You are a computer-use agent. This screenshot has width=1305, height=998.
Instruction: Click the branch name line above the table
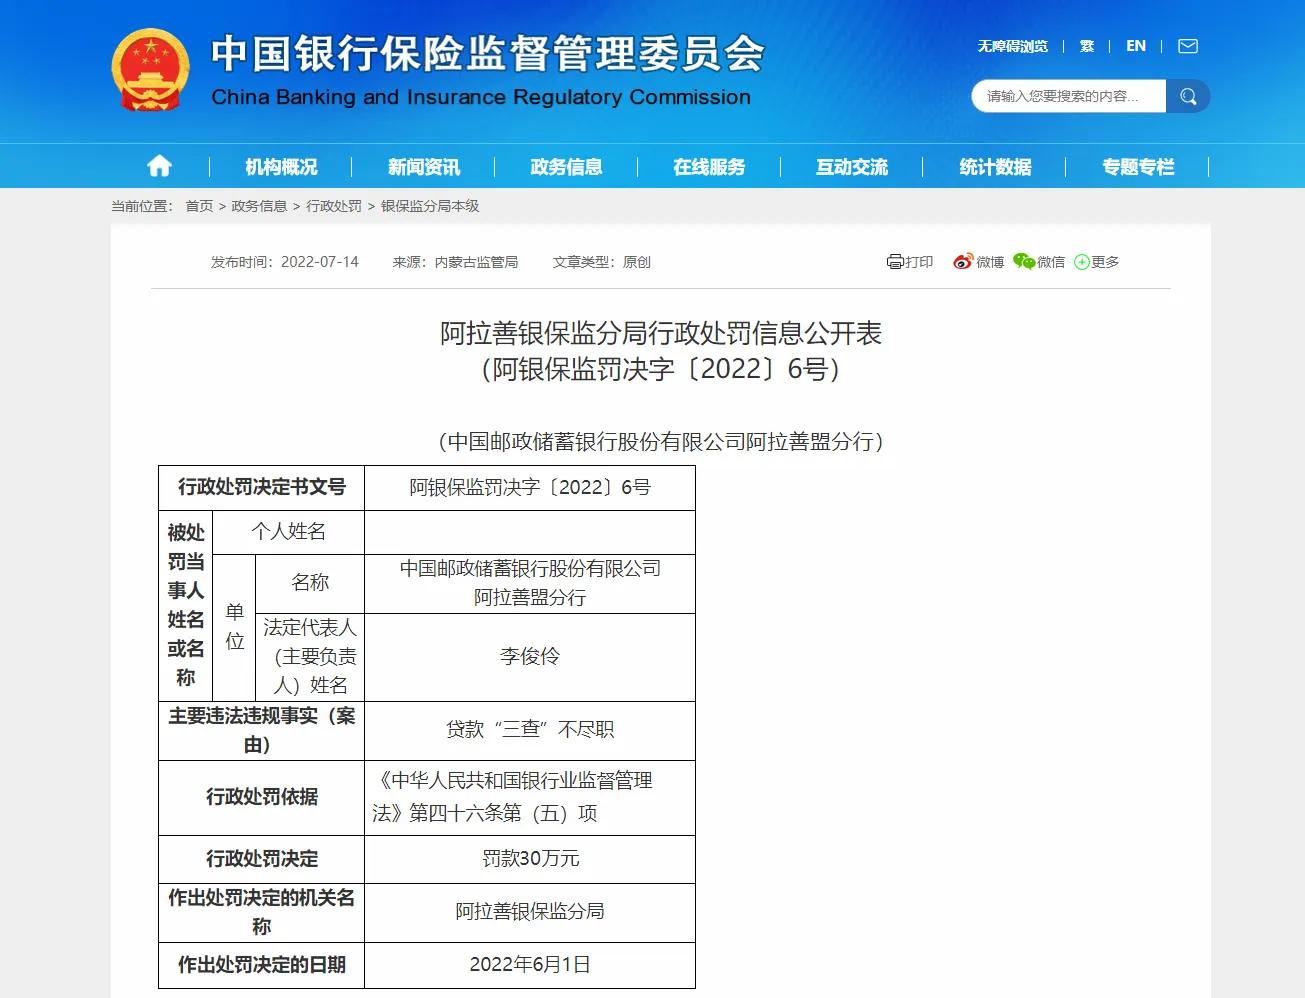661,441
